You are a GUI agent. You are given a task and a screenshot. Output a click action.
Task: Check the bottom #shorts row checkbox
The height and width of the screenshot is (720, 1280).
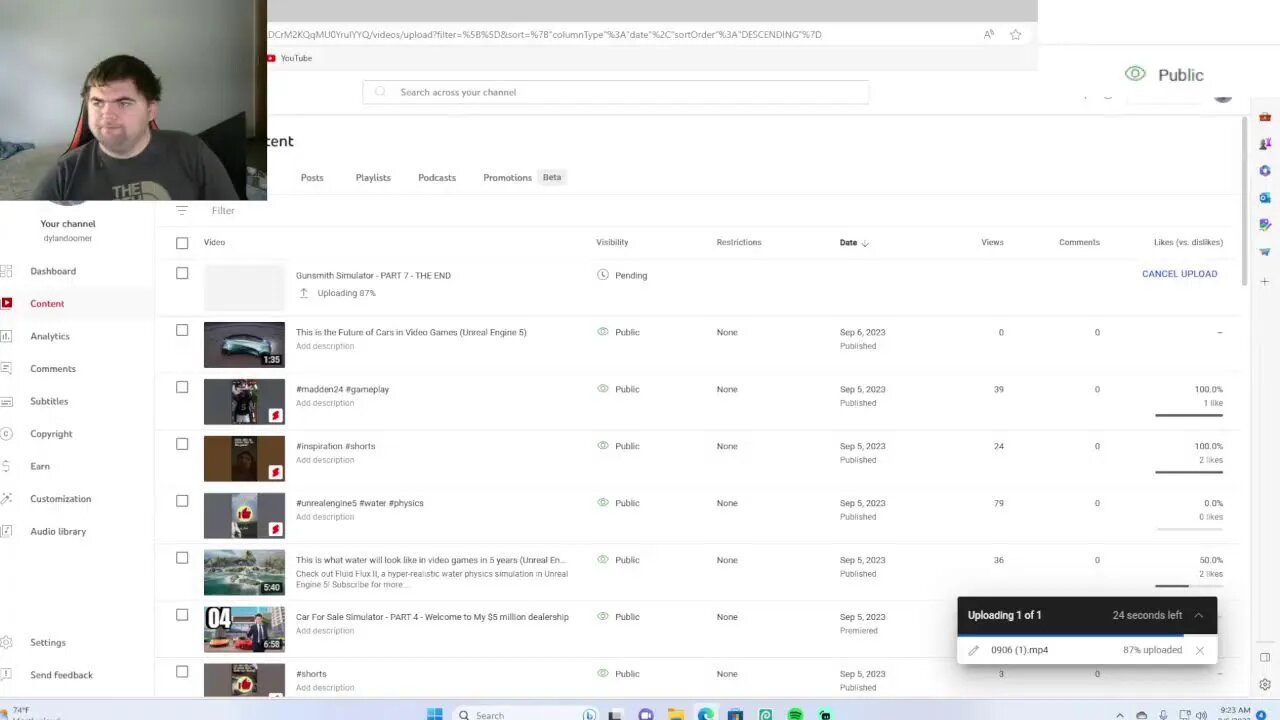[182, 672]
